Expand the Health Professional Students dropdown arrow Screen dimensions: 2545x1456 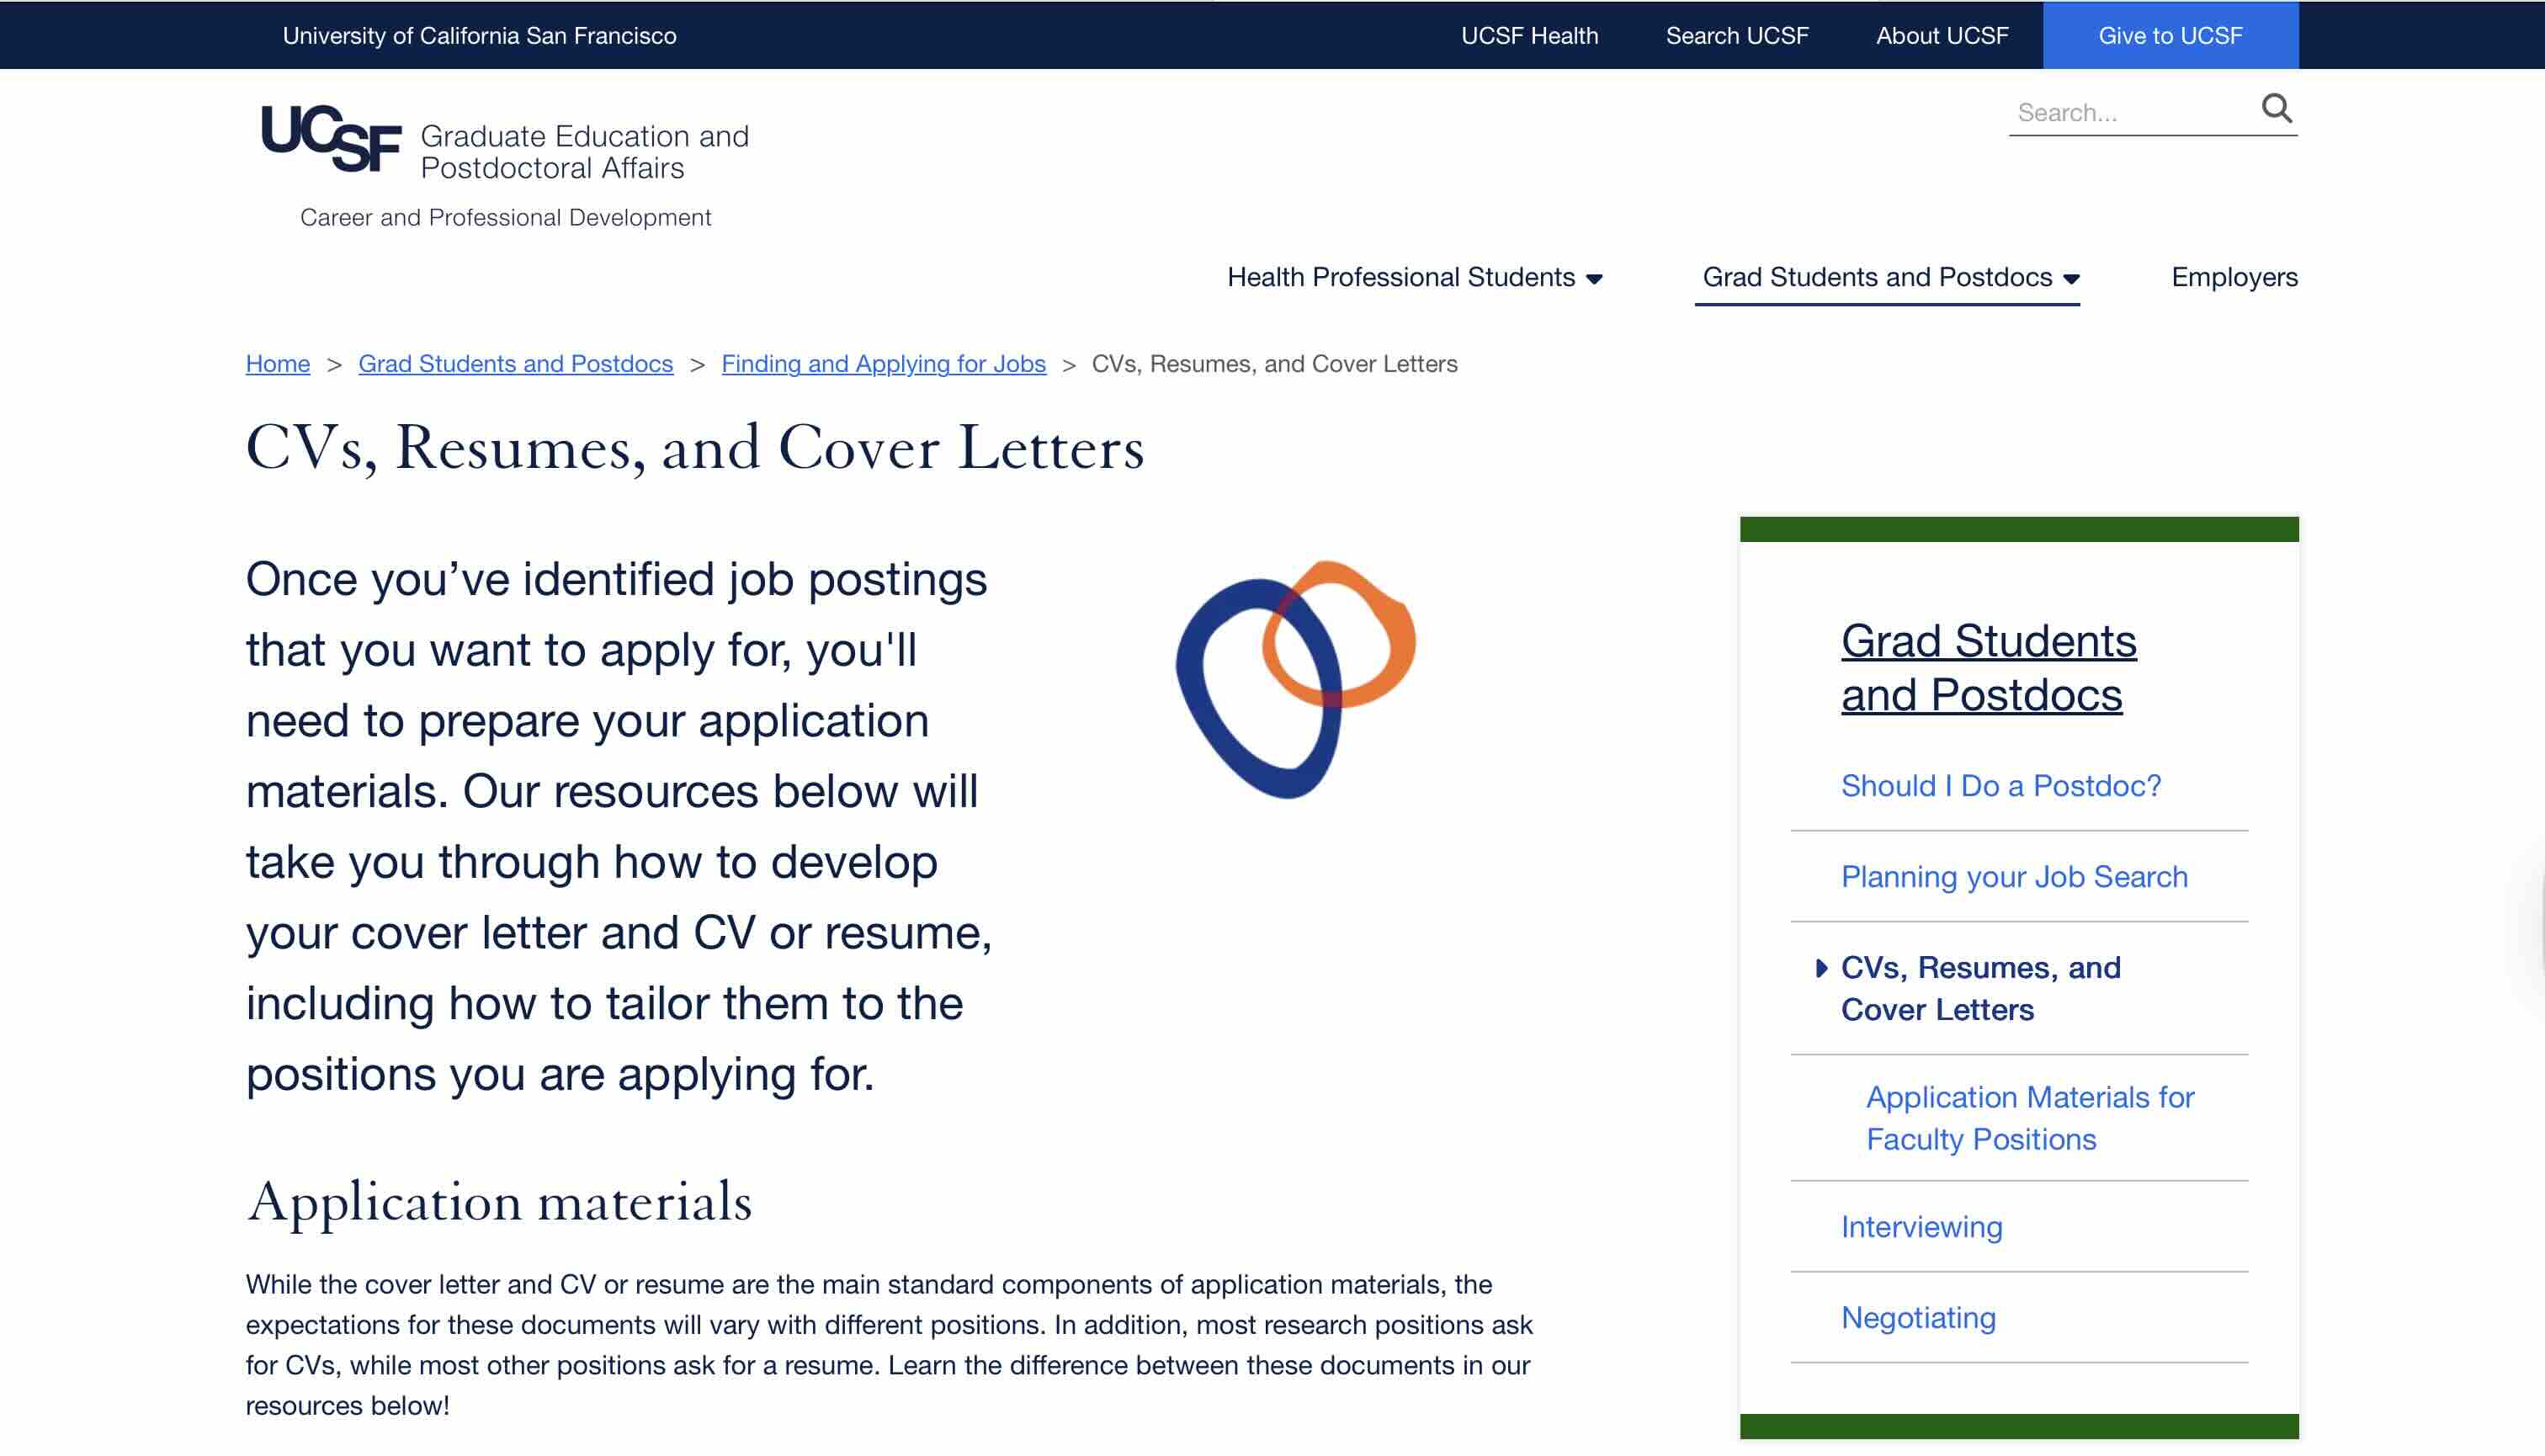tap(1595, 279)
